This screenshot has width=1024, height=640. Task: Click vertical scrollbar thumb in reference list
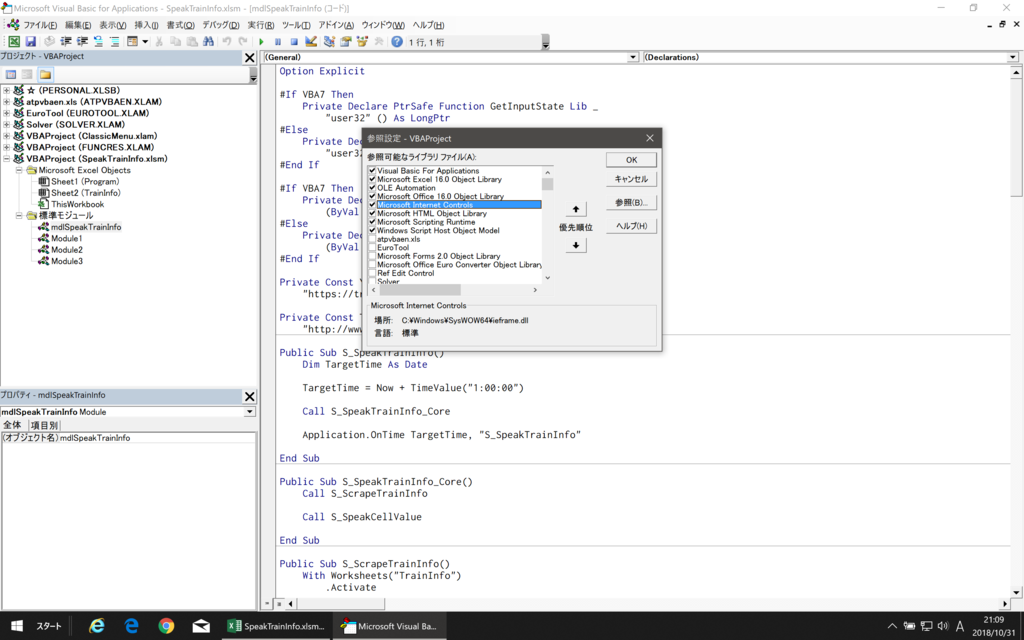(x=547, y=184)
